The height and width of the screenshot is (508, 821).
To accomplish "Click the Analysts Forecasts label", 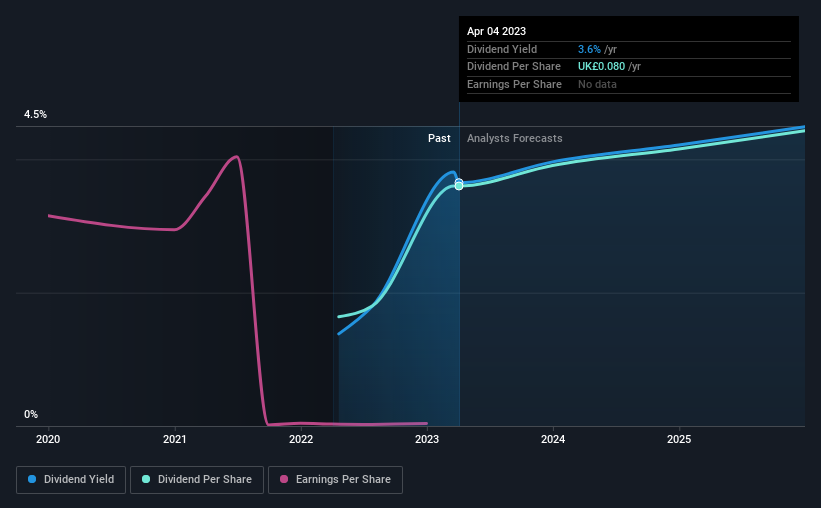I will [515, 138].
